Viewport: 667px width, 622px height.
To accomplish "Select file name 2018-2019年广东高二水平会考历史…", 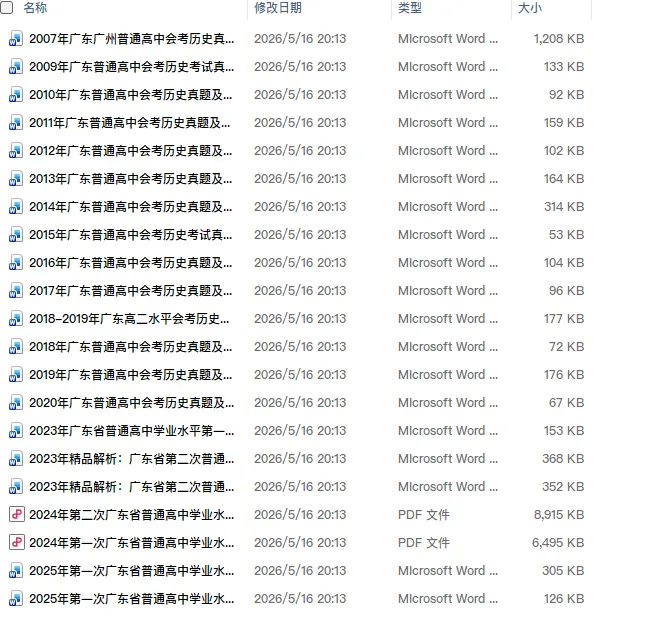I will pyautogui.click(x=129, y=319).
